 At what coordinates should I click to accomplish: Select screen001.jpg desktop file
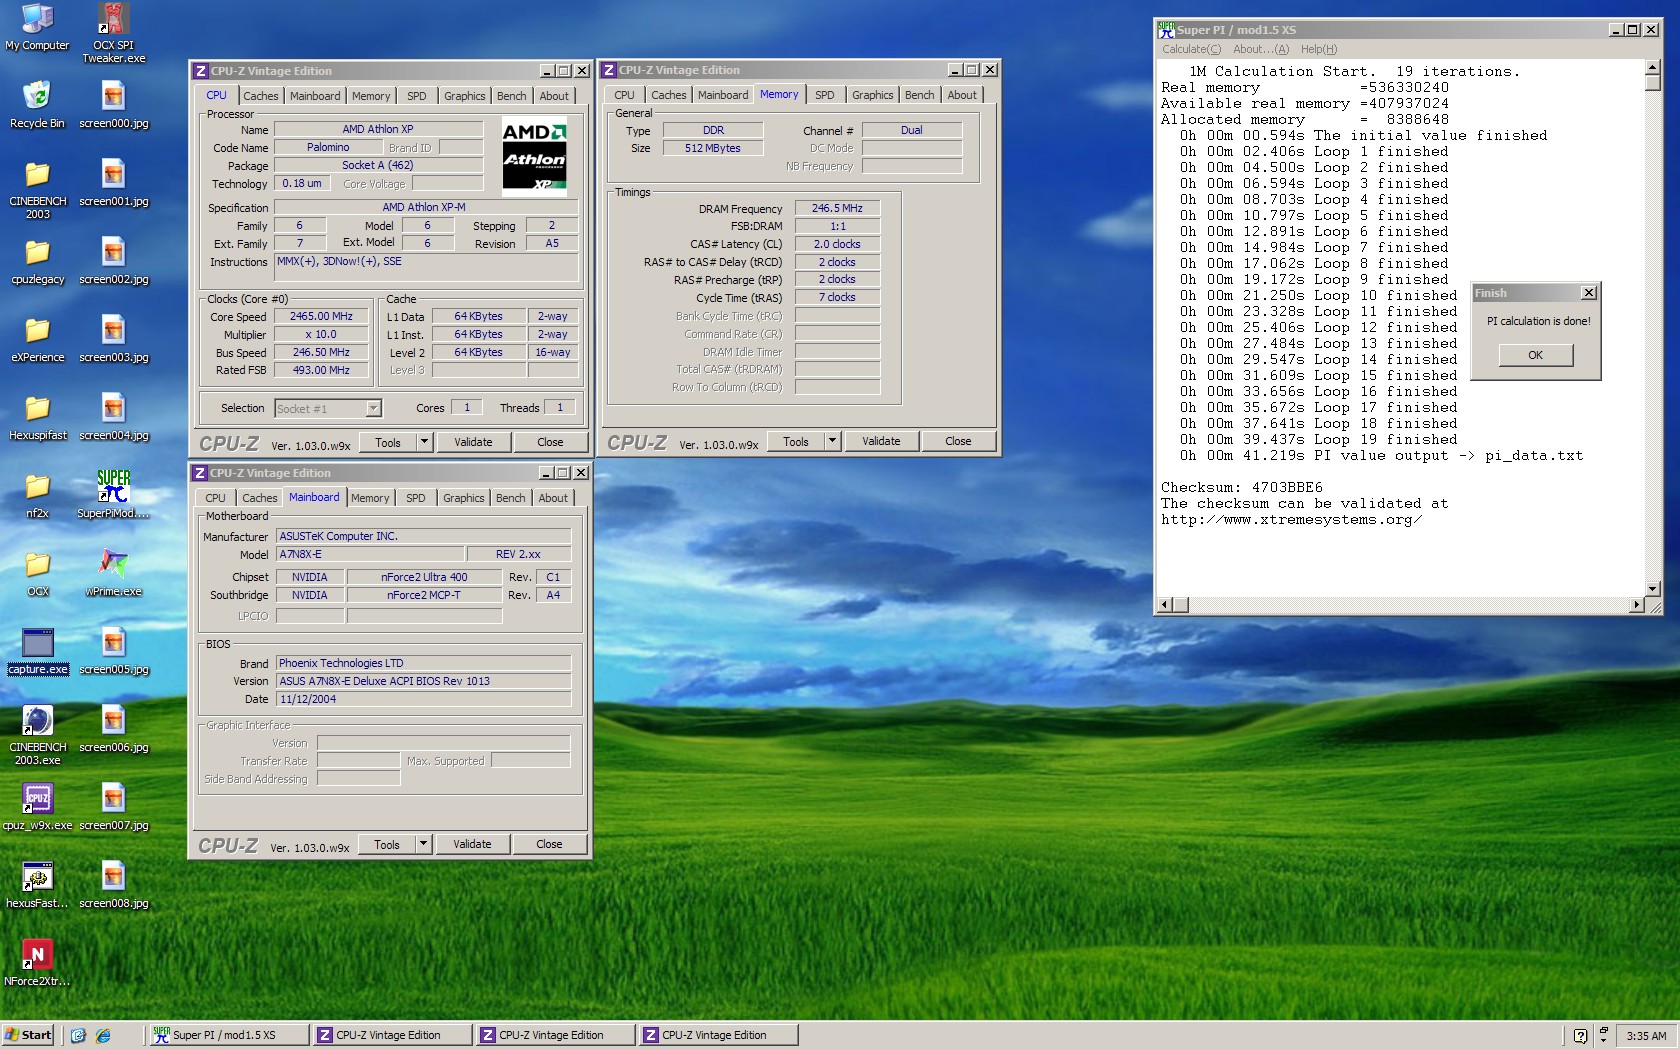click(x=114, y=183)
